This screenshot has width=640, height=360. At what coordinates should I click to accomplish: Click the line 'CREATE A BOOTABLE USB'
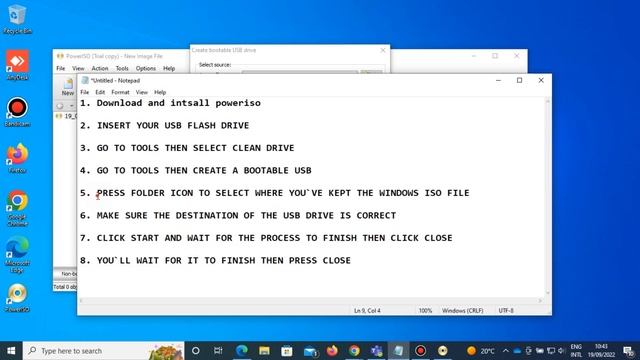[x=196, y=170]
